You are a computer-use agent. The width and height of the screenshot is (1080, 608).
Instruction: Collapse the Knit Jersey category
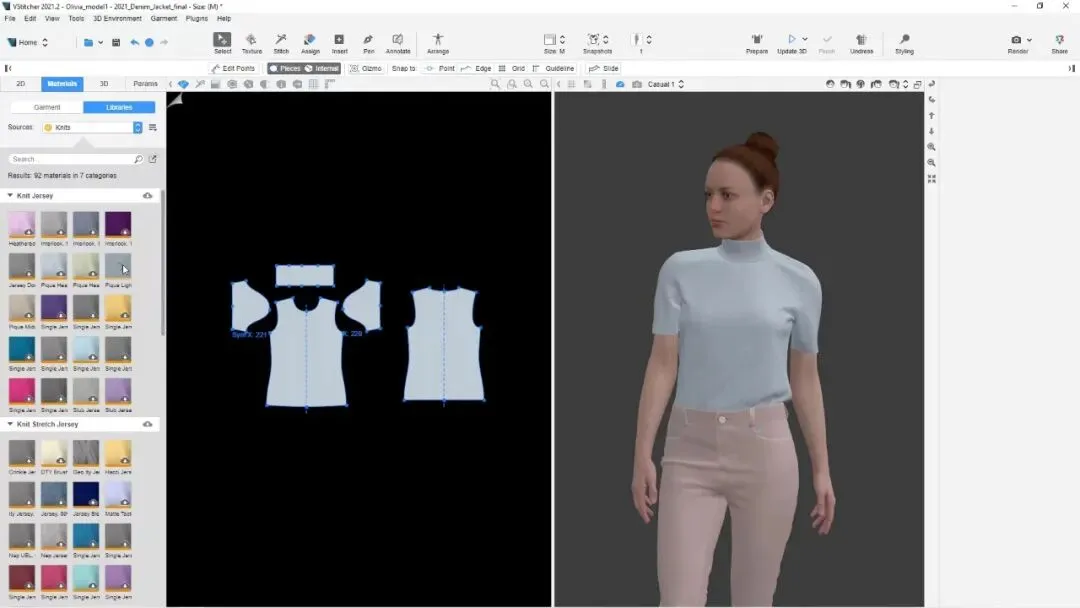tap(11, 196)
